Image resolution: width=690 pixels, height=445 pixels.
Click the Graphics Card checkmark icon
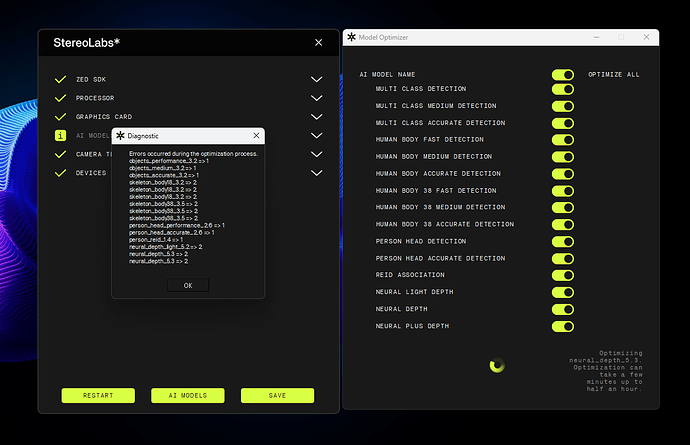tap(60, 117)
